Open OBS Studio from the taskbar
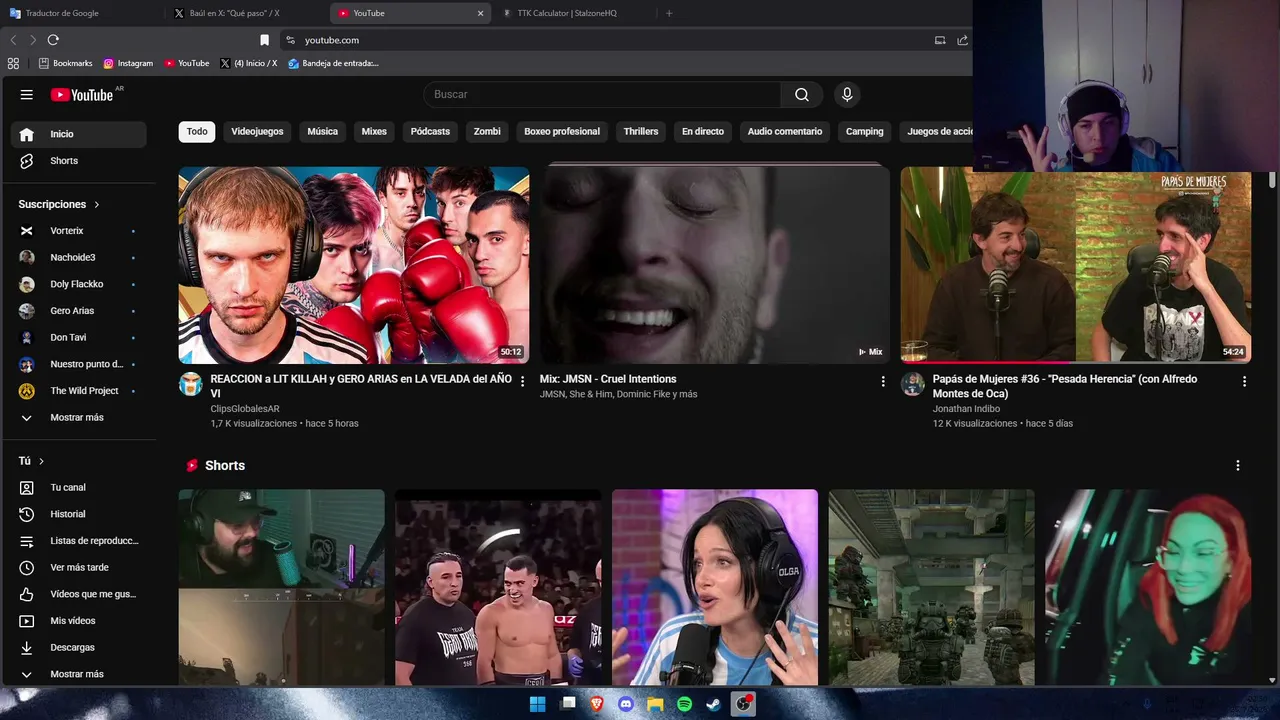This screenshot has height=720, width=1280. click(743, 704)
